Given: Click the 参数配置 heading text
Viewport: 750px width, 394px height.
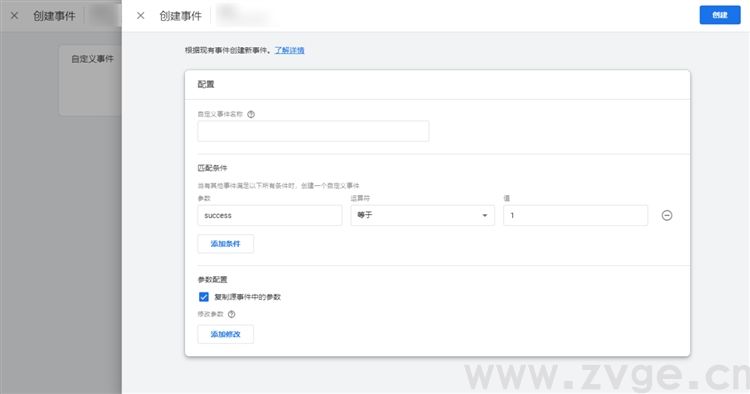Looking at the screenshot, I should click(212, 279).
